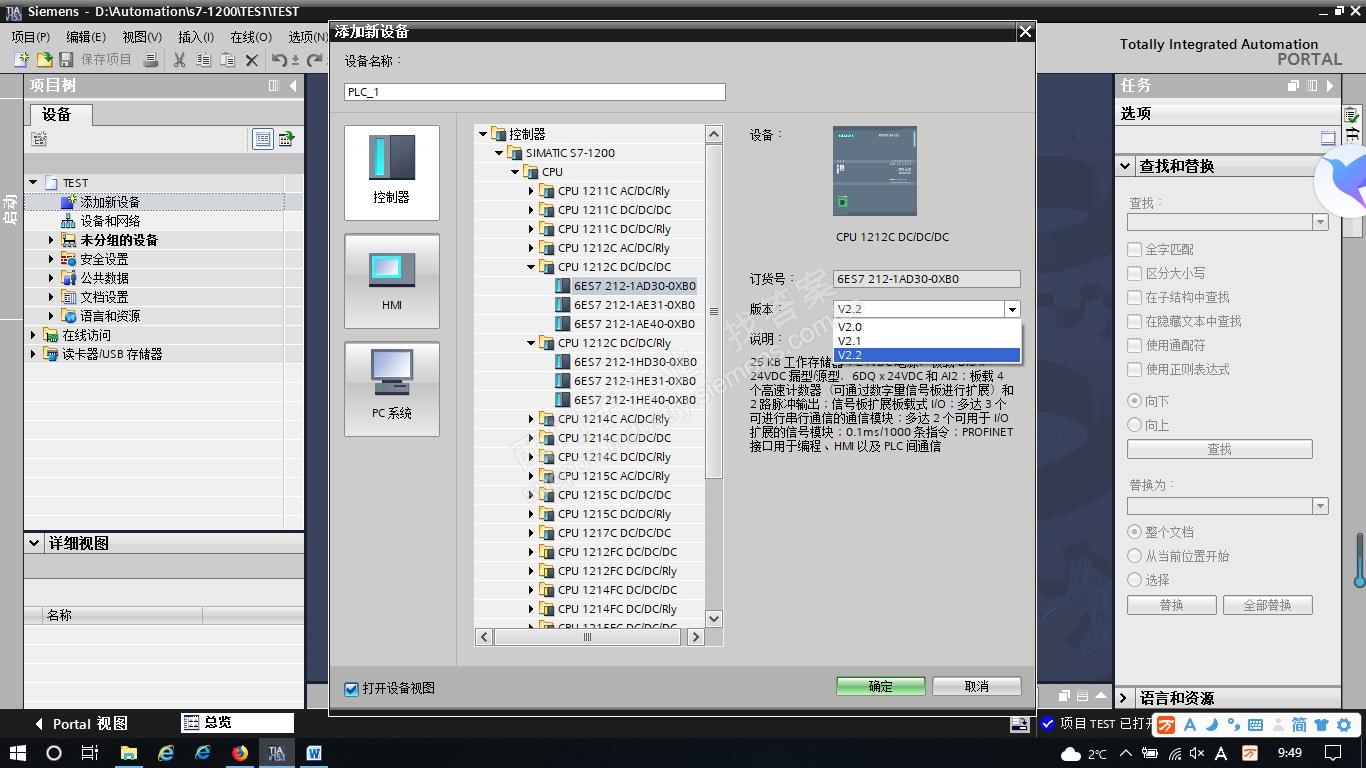Viewport: 1366px width, 768px height.
Task: Enable the 在隐藏文本中查找 checkbox
Action: (x=1134, y=321)
